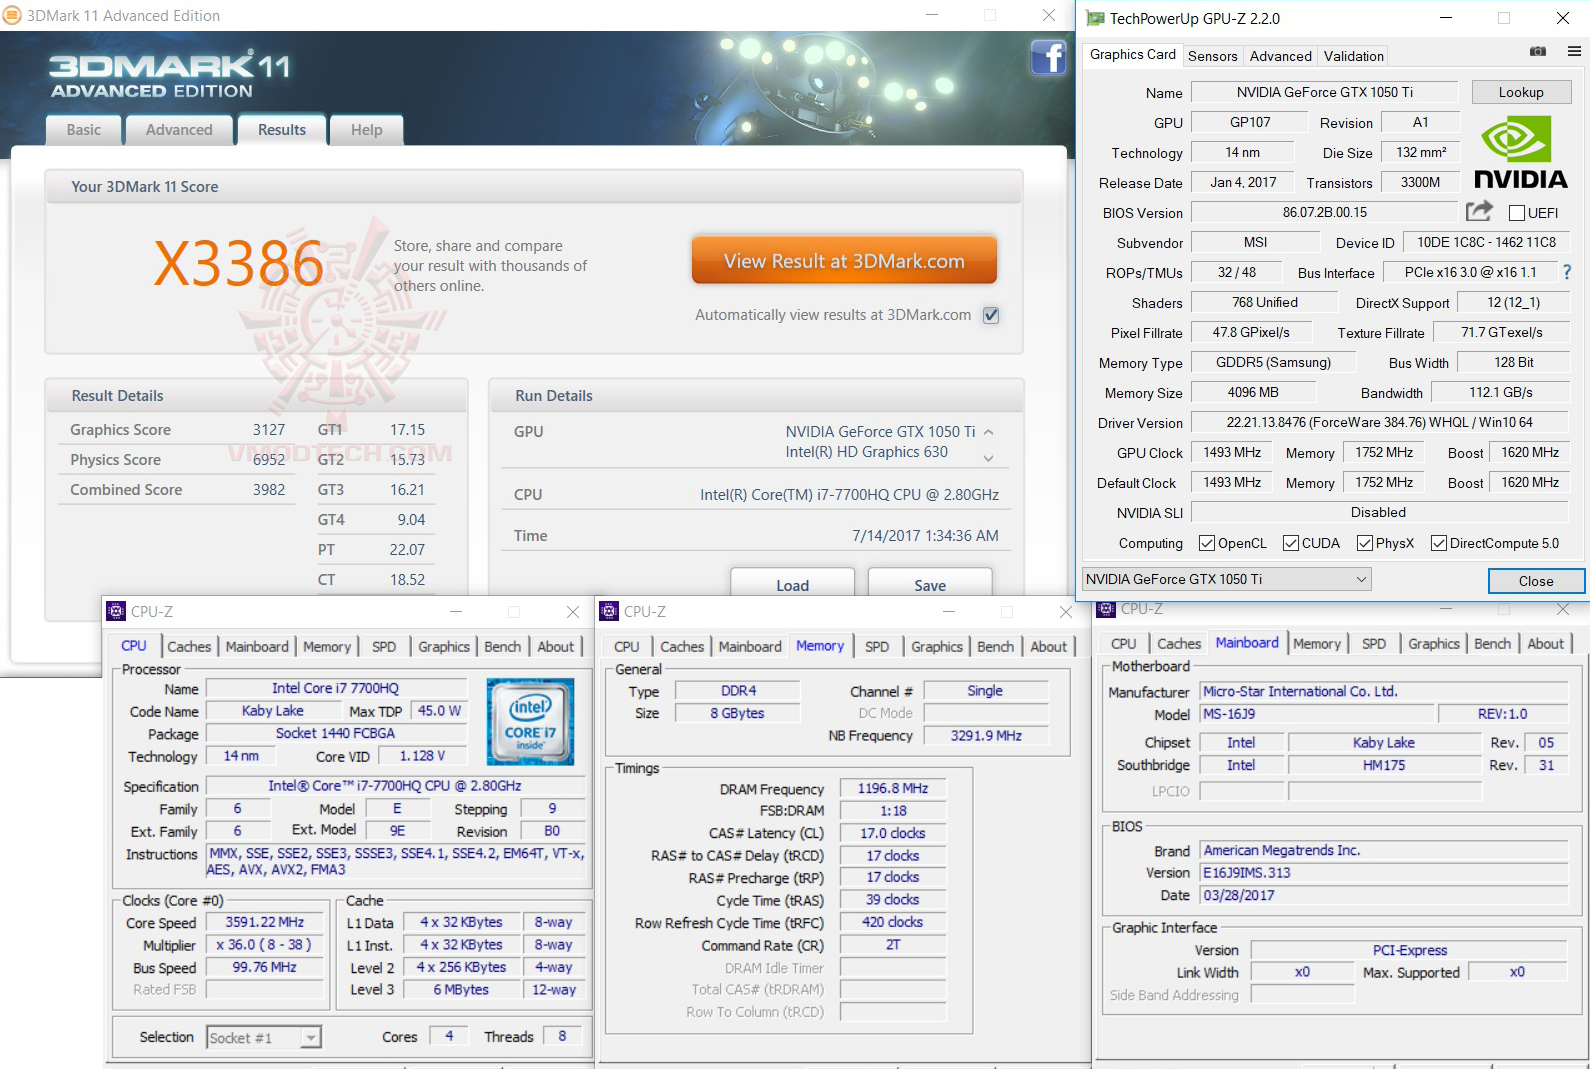Click the Memory Type DDR4 value in CPU-Z
Viewport: 1590px width, 1069px height.
[x=738, y=691]
